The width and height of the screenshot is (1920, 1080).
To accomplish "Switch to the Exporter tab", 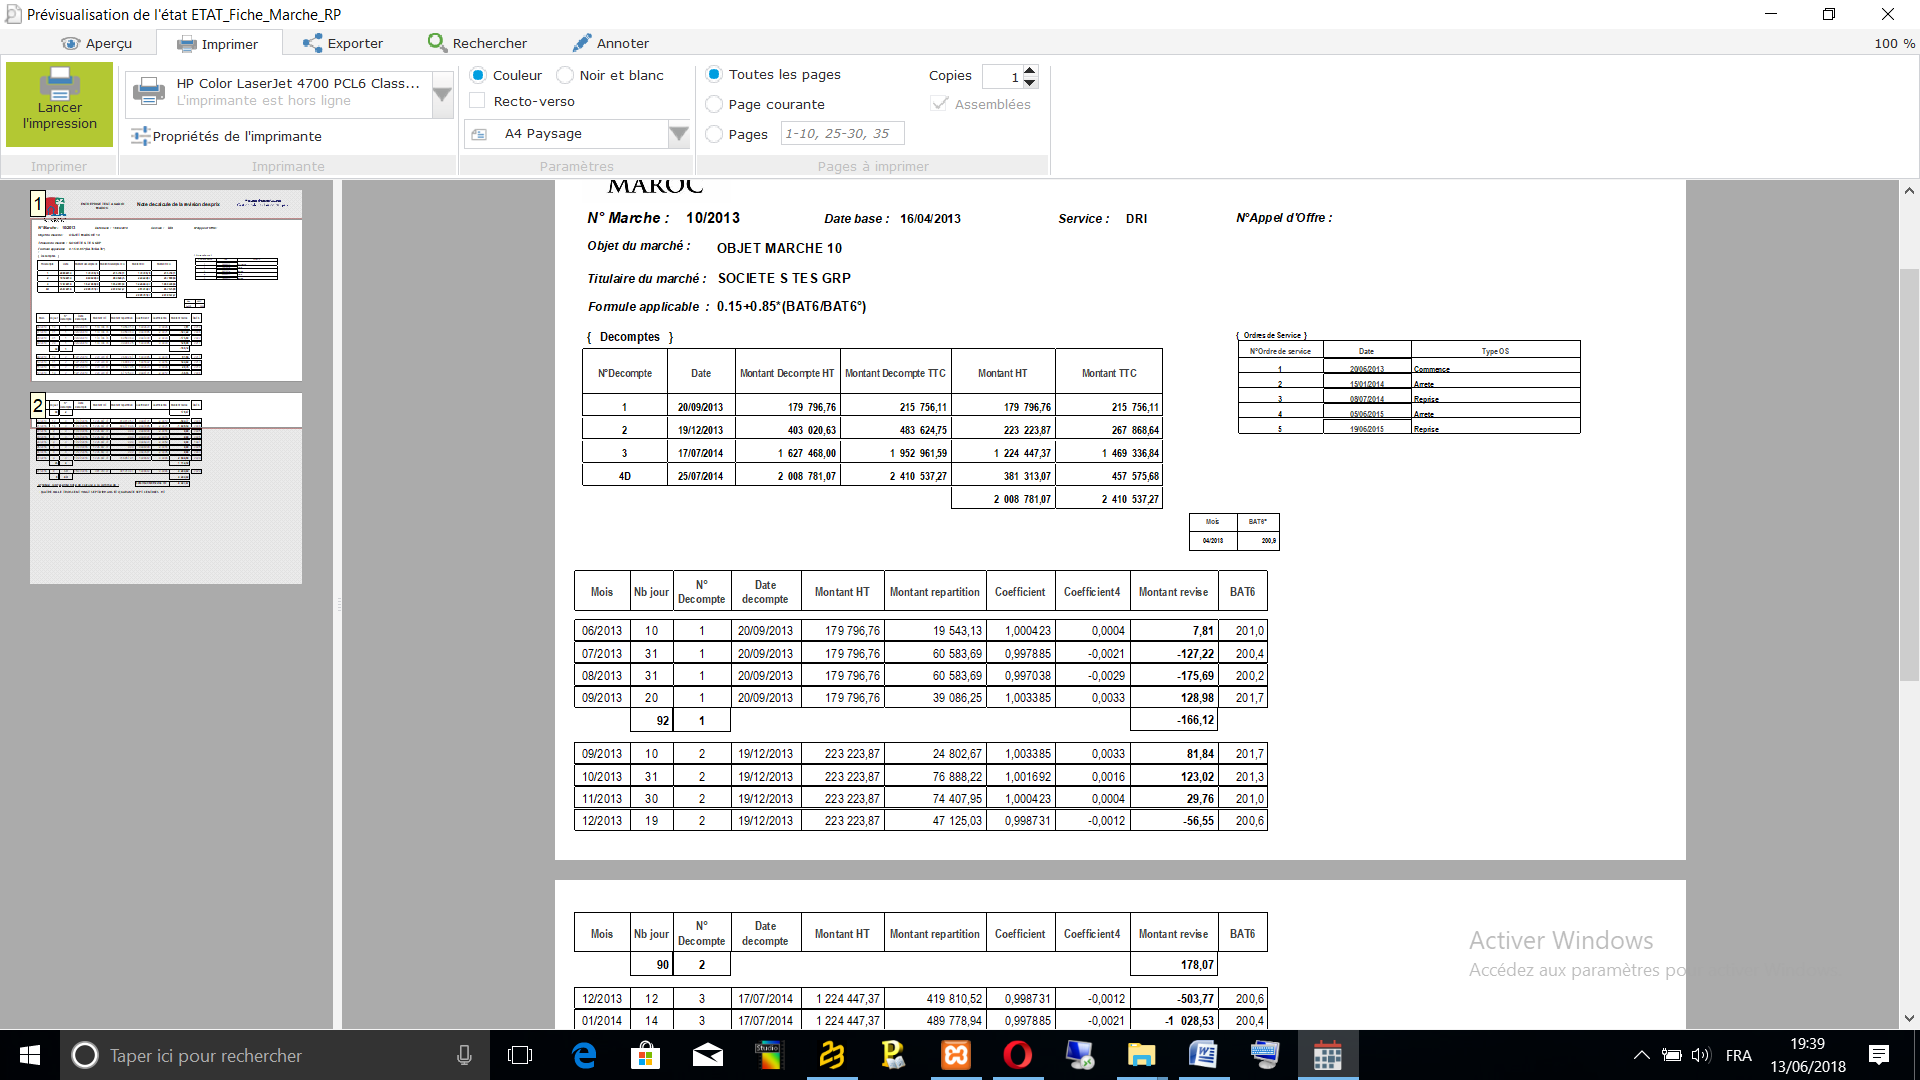I will coord(343,43).
